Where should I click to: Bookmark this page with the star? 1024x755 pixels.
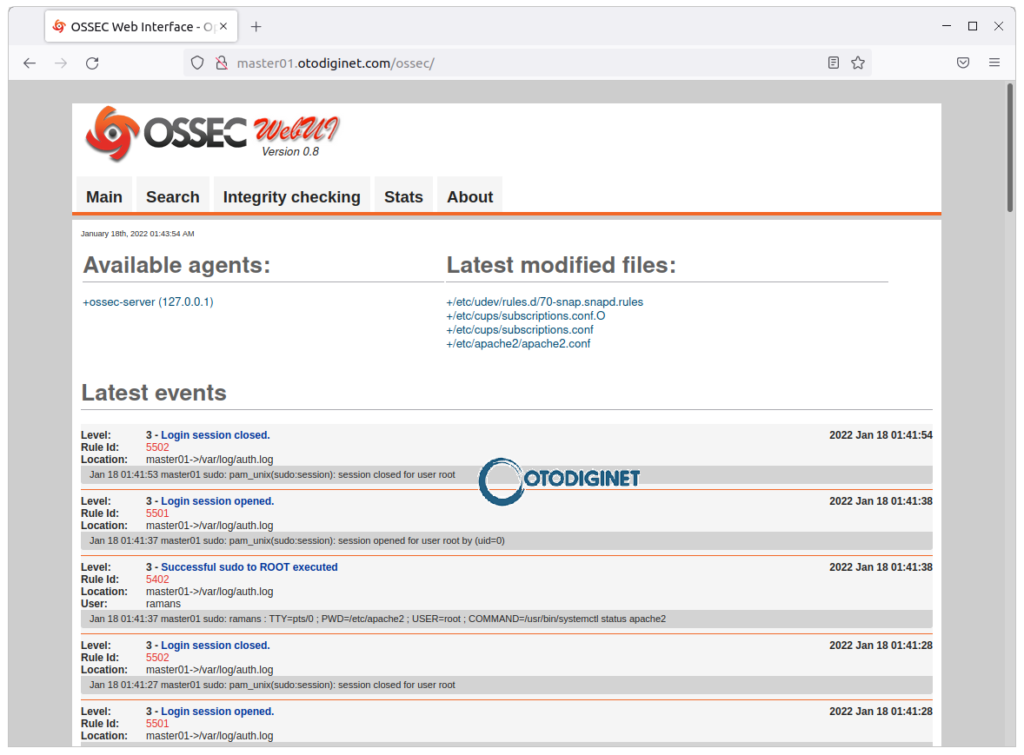[x=858, y=62]
